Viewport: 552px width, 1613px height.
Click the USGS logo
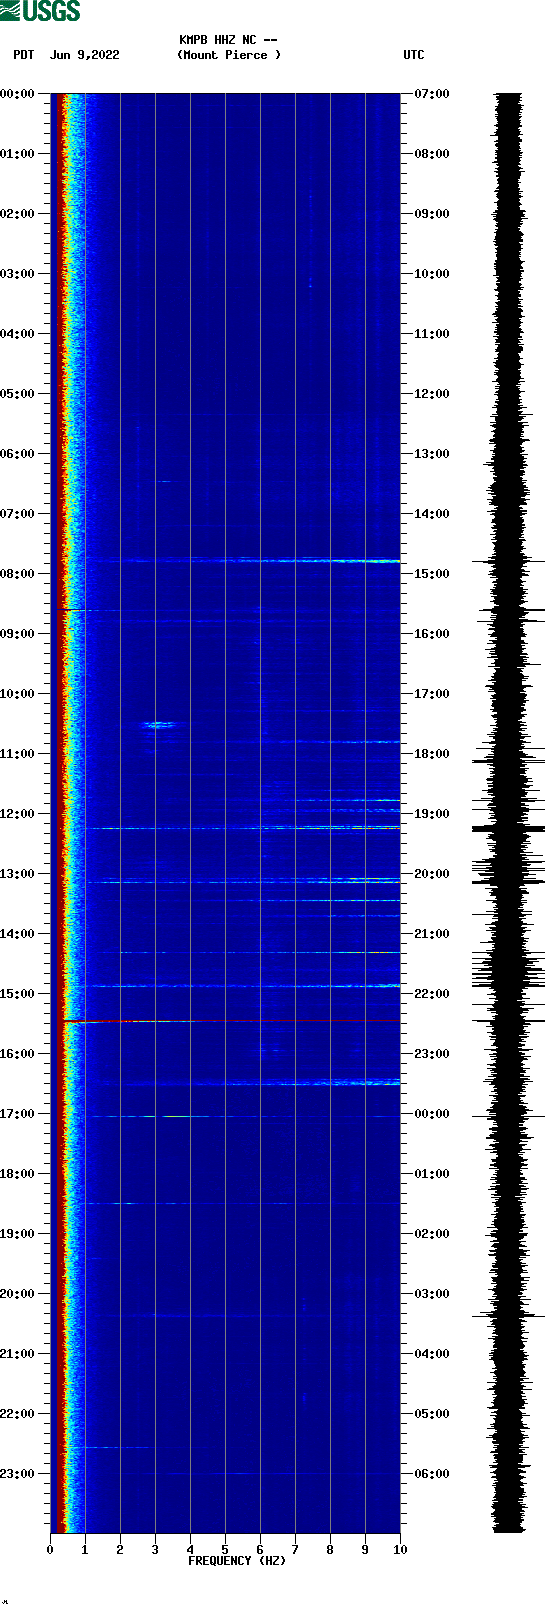tap(40, 11)
